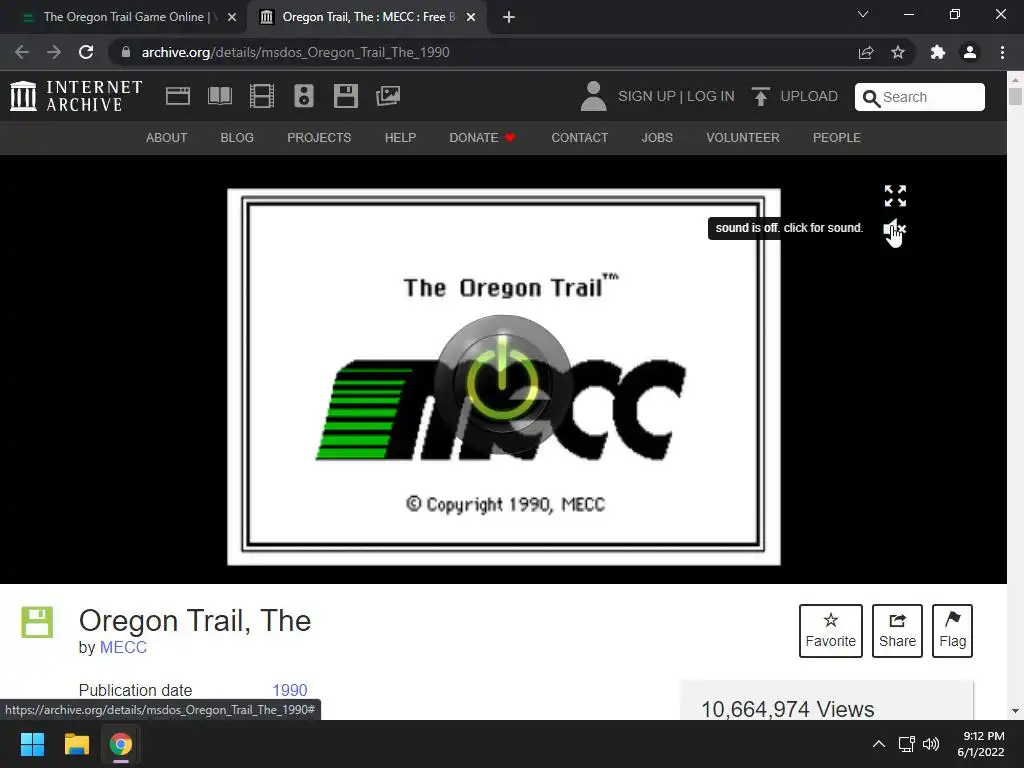1024x768 pixels.
Task: Open the clock showing 9:12 PM
Action: (x=981, y=744)
